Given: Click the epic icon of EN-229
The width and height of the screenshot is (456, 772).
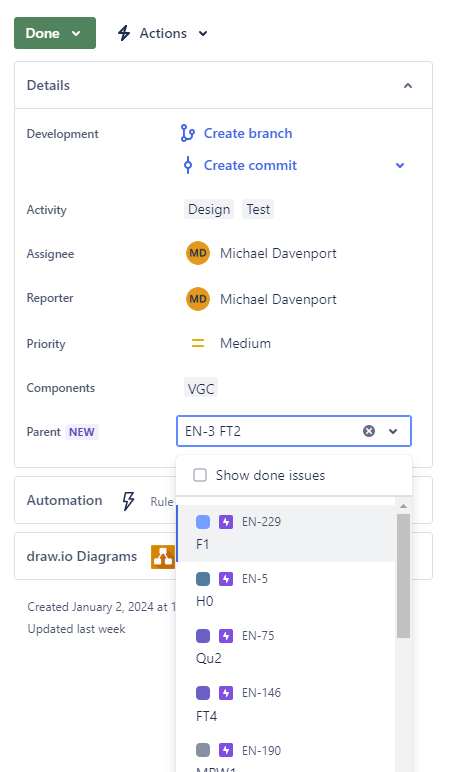Looking at the screenshot, I should [226, 522].
